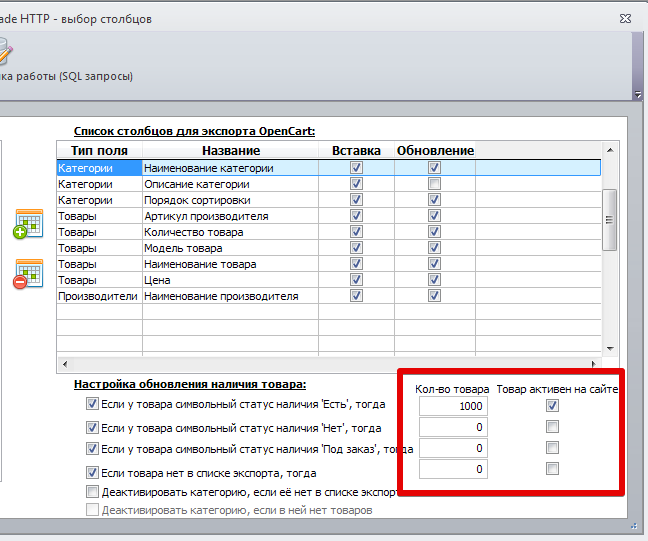This screenshot has height=541, width=648.
Task: Select the Наименование производителя cell
Action: [230, 296]
